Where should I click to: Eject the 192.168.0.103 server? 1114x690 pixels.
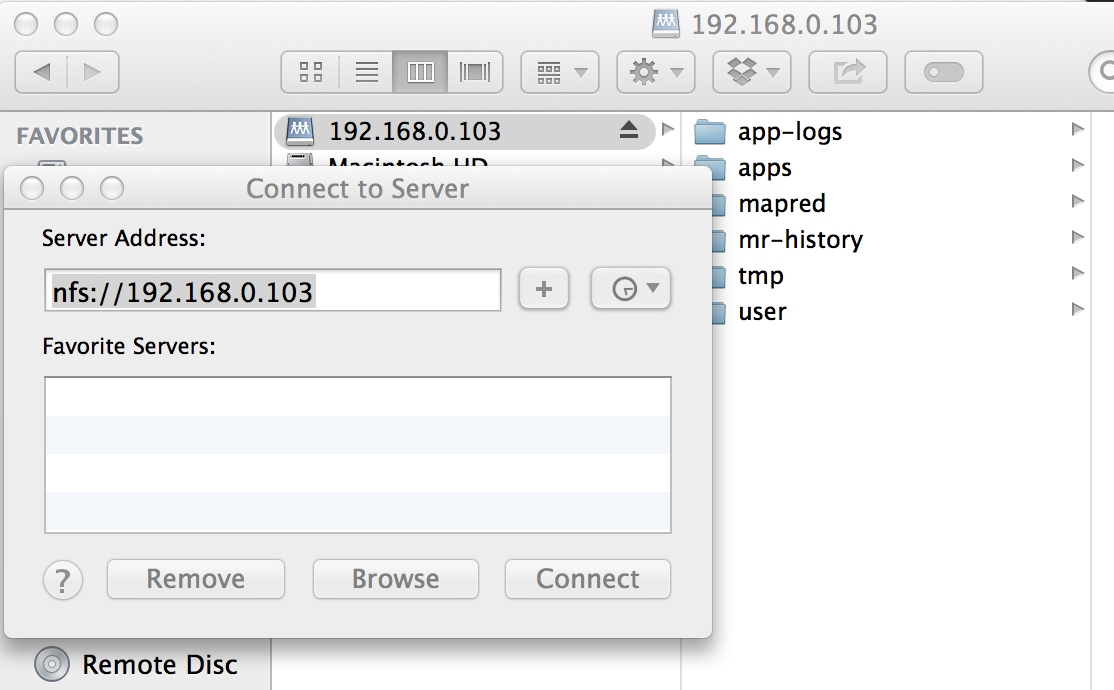click(629, 130)
